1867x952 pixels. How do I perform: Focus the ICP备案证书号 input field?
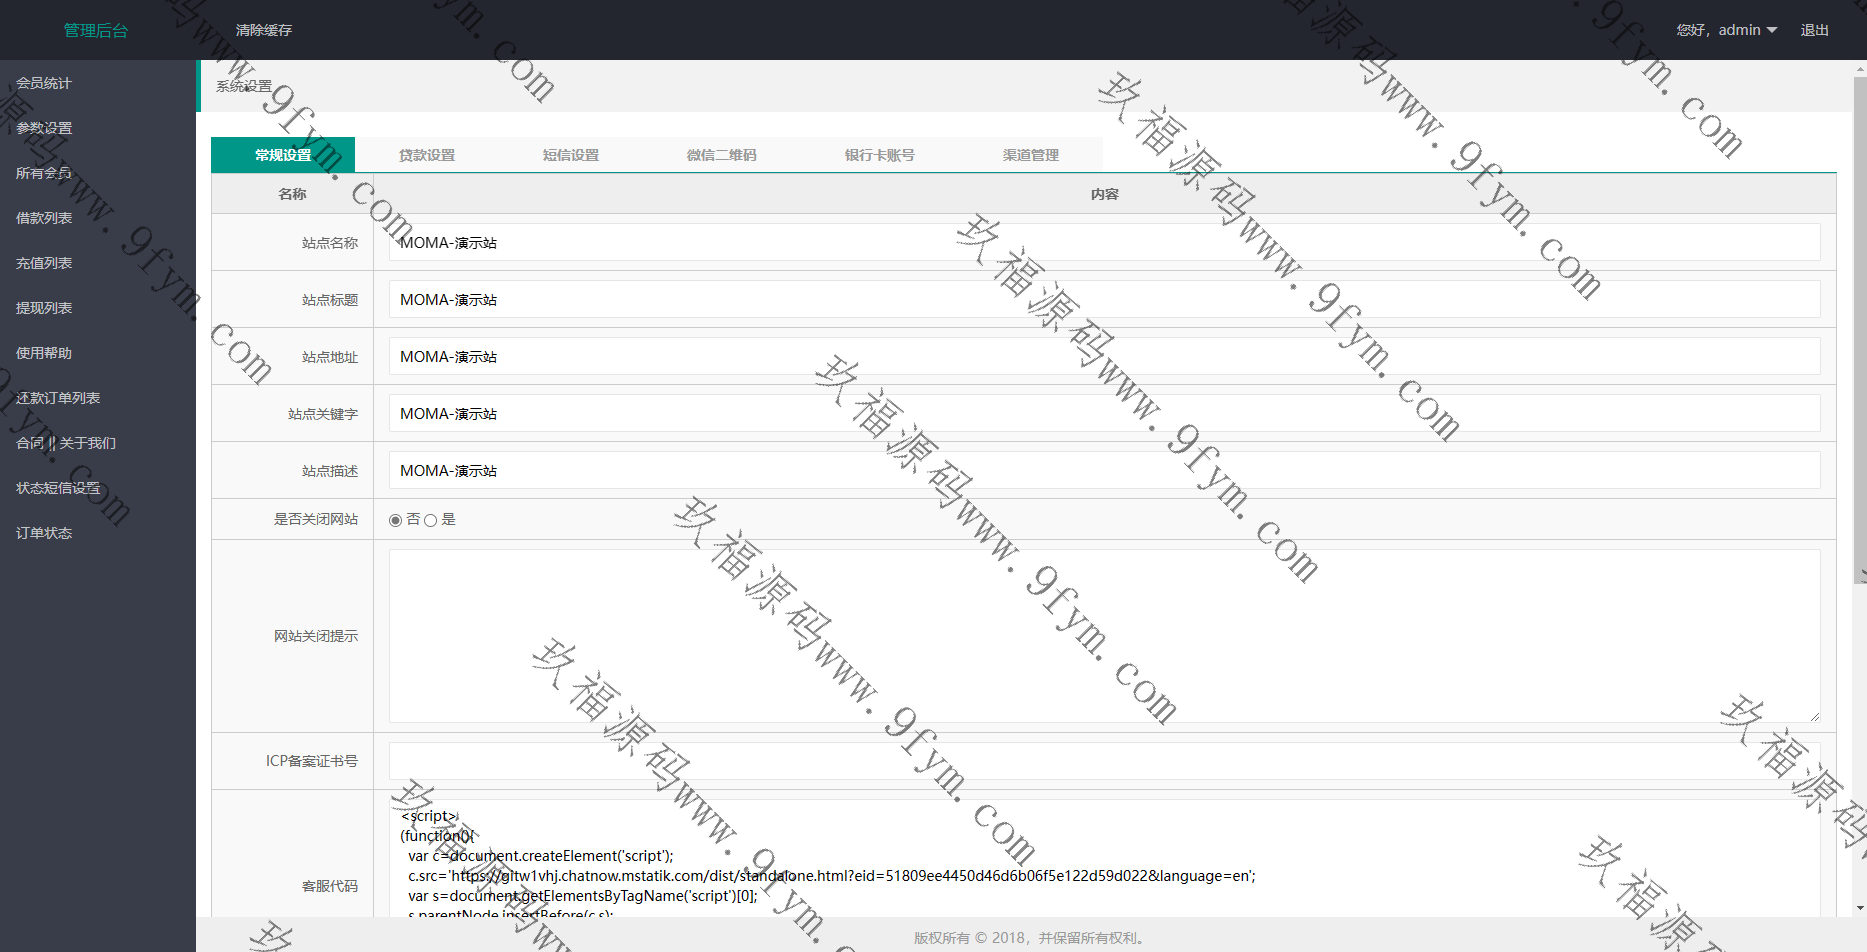[x=1104, y=761]
